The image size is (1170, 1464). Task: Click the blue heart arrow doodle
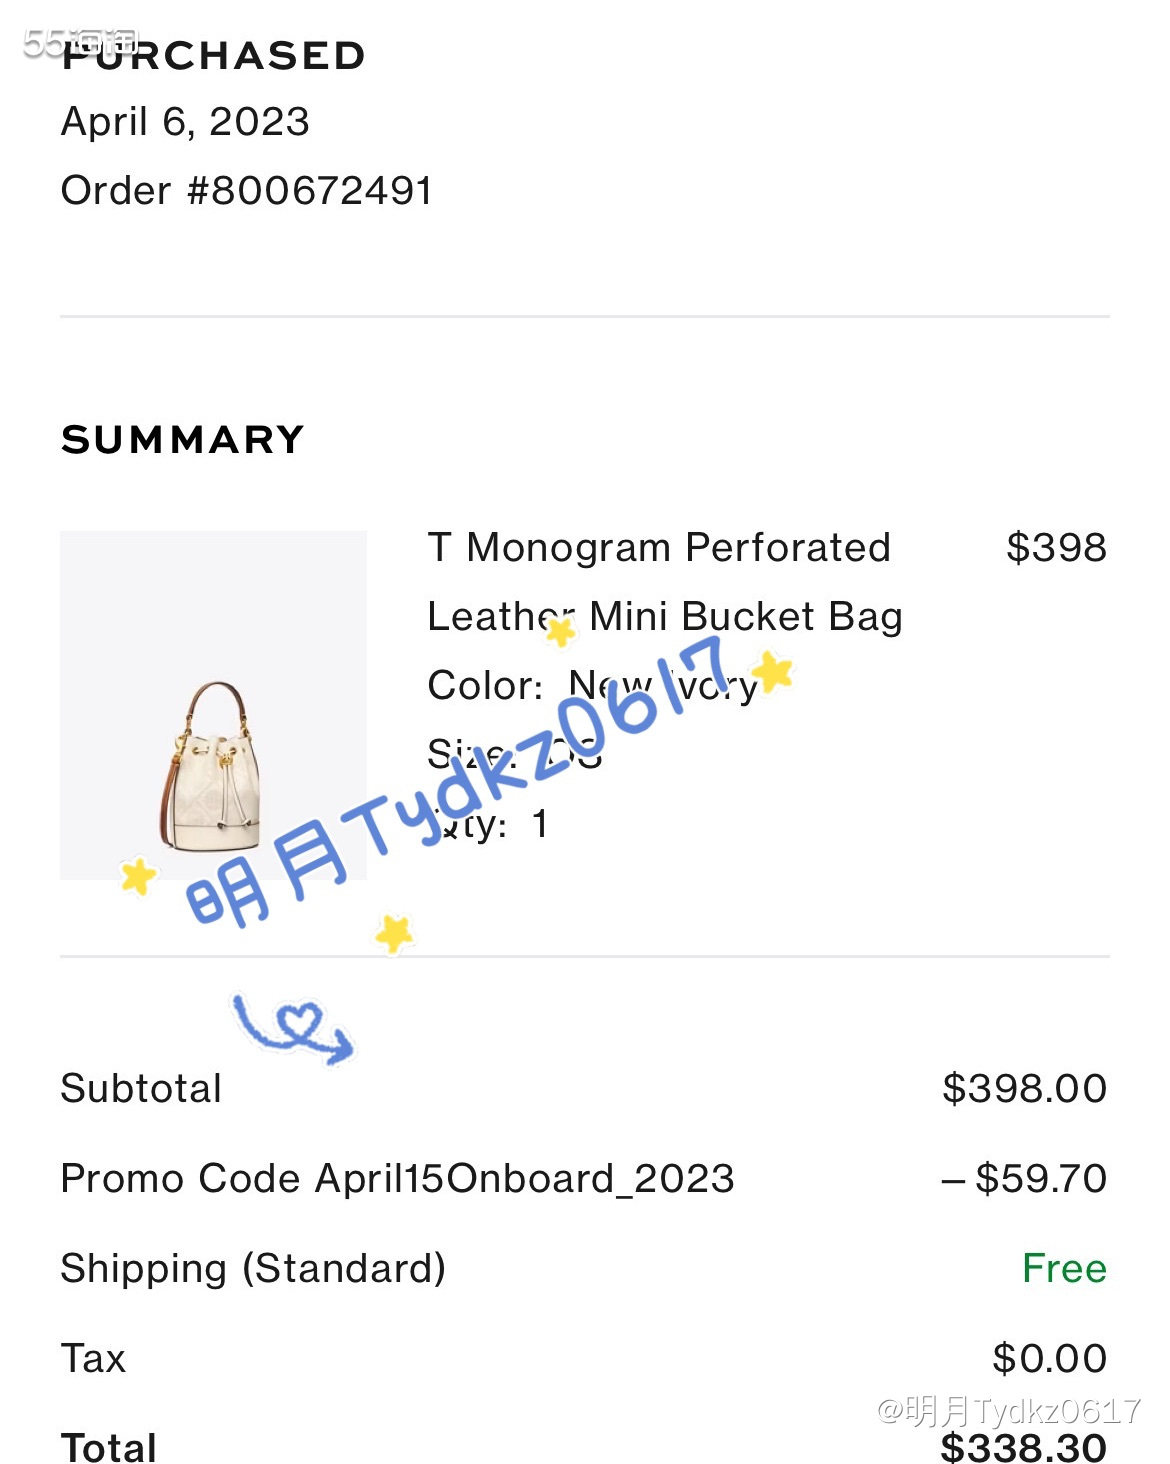click(x=293, y=1028)
